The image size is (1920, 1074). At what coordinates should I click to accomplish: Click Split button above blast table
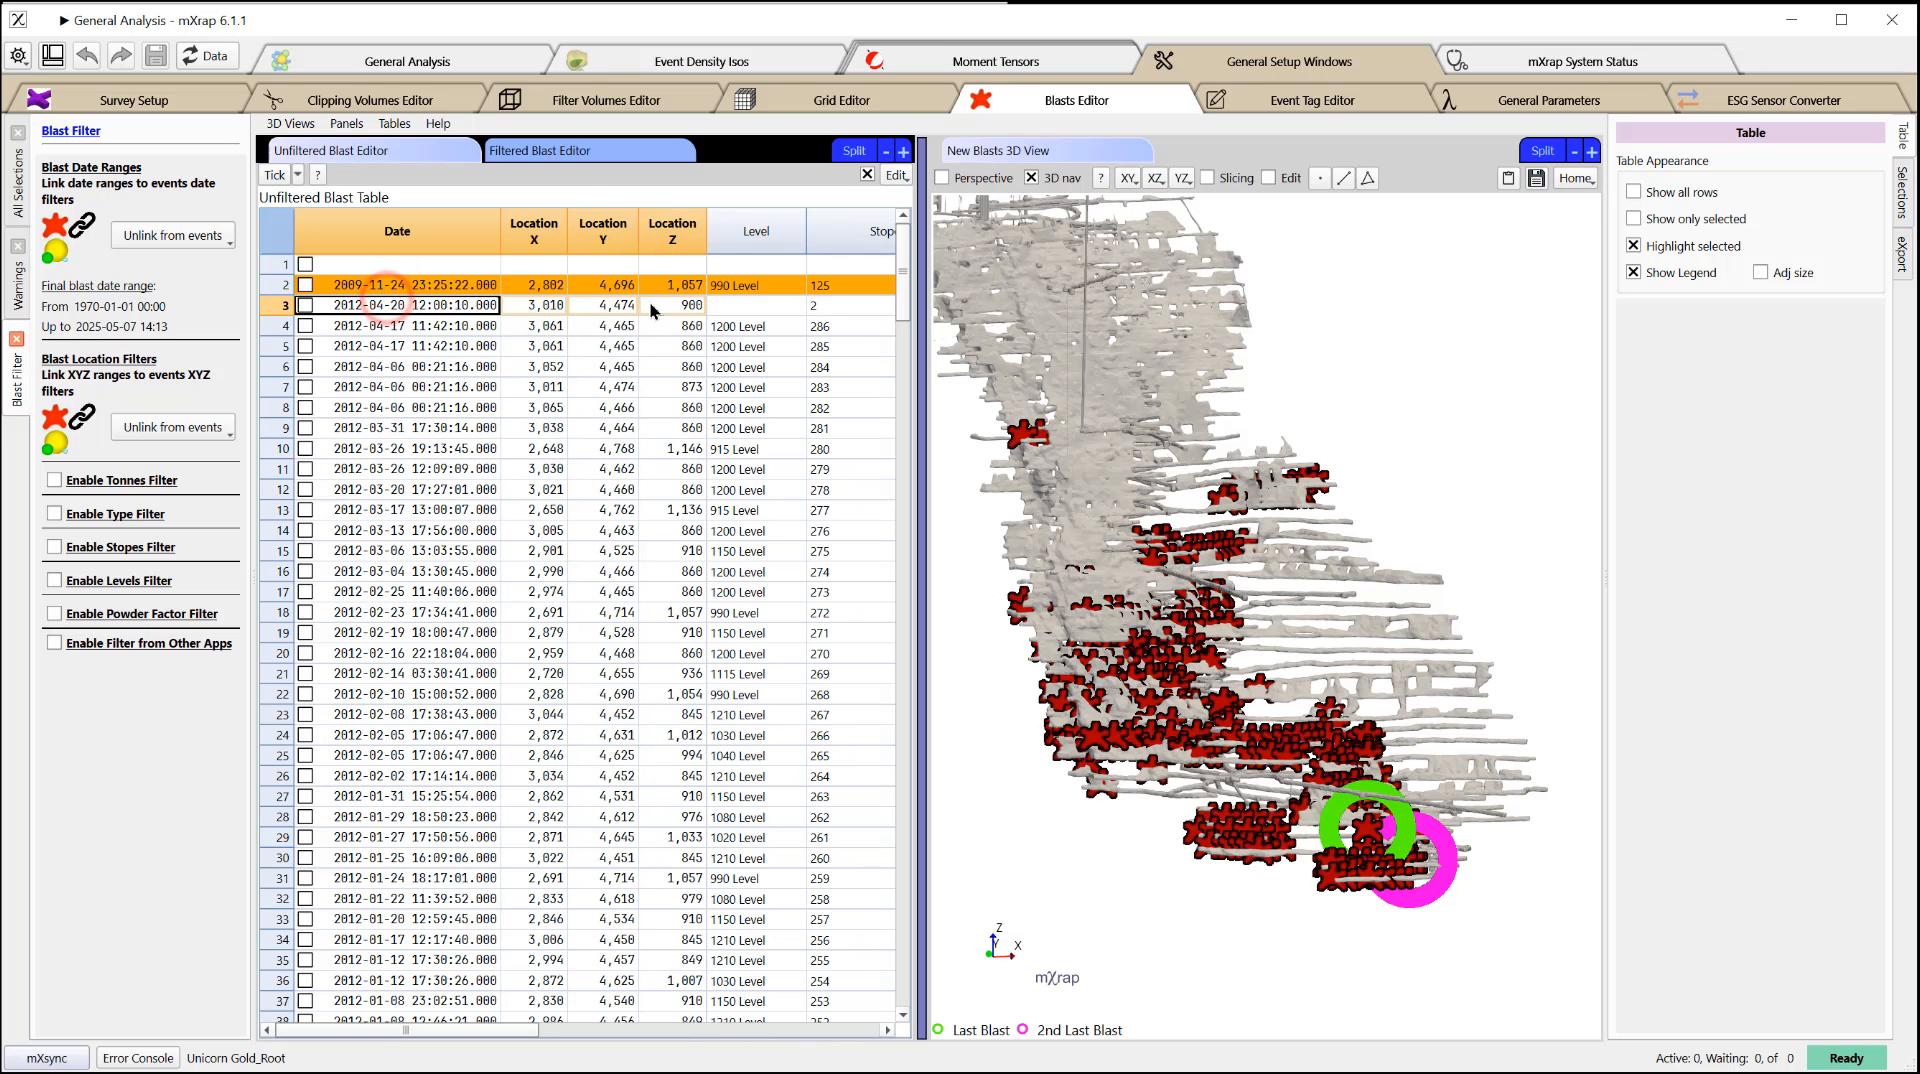[854, 150]
